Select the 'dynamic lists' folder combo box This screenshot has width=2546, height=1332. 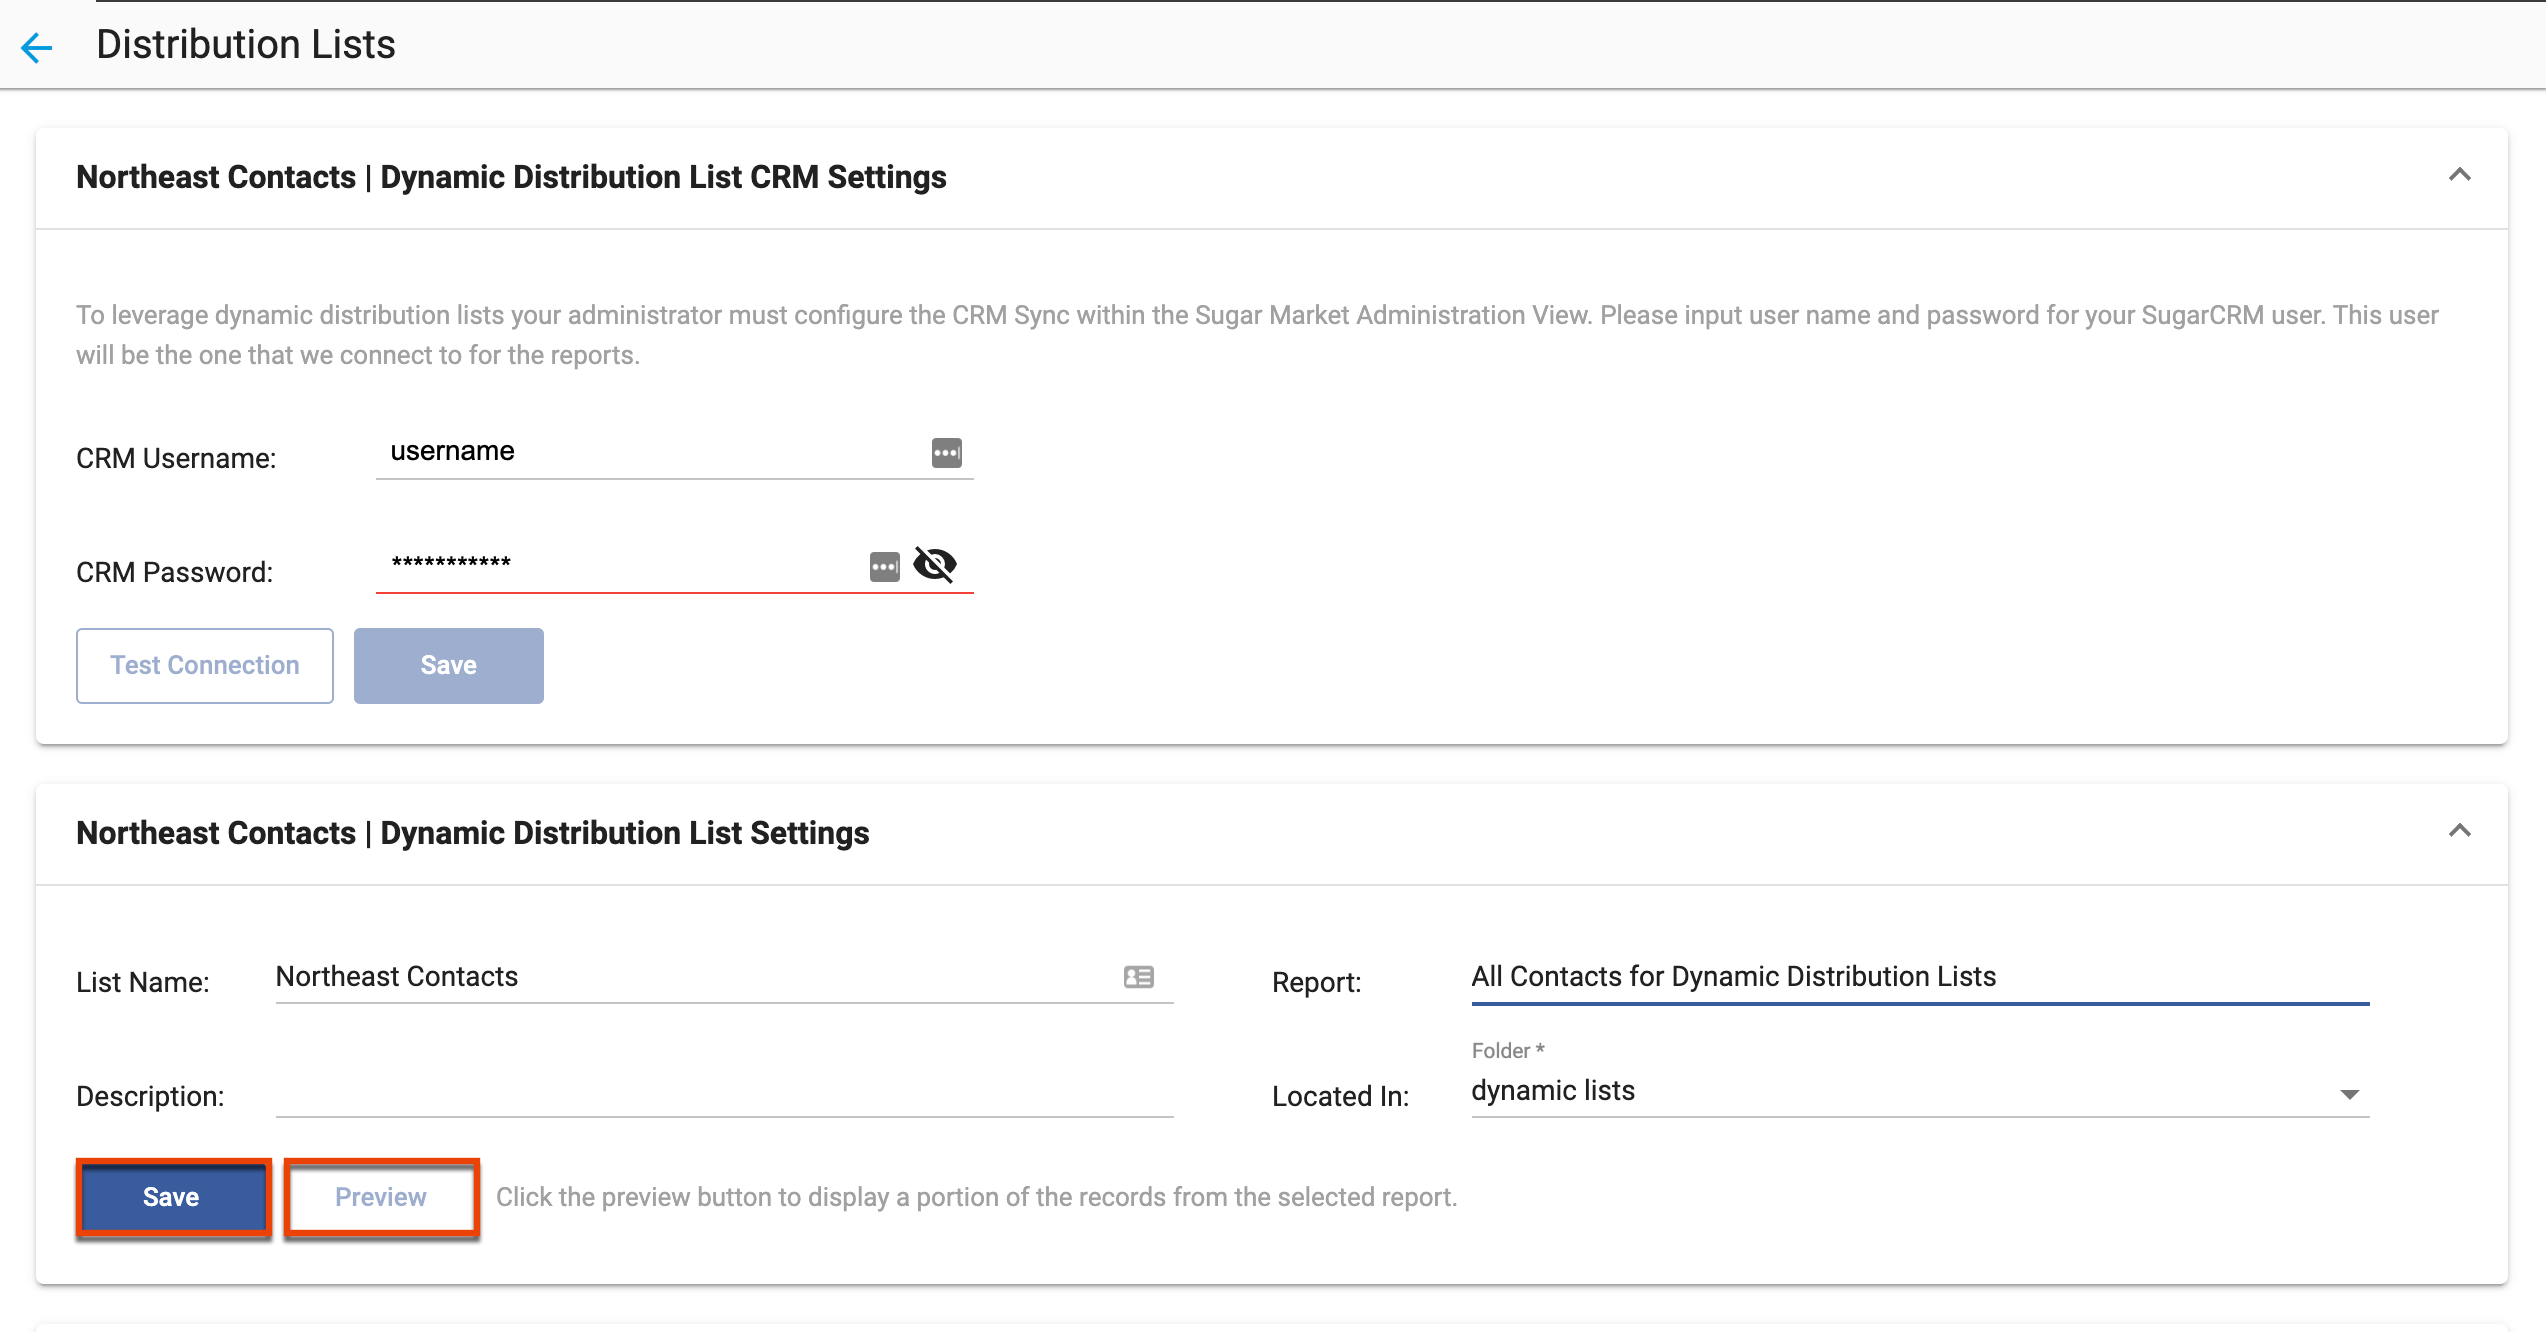pos(1900,1091)
